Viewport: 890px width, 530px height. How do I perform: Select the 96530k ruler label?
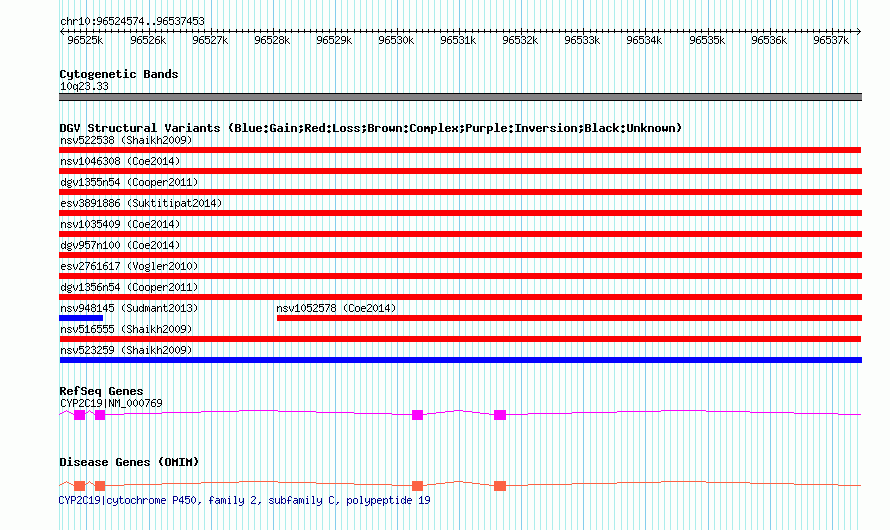tap(396, 40)
